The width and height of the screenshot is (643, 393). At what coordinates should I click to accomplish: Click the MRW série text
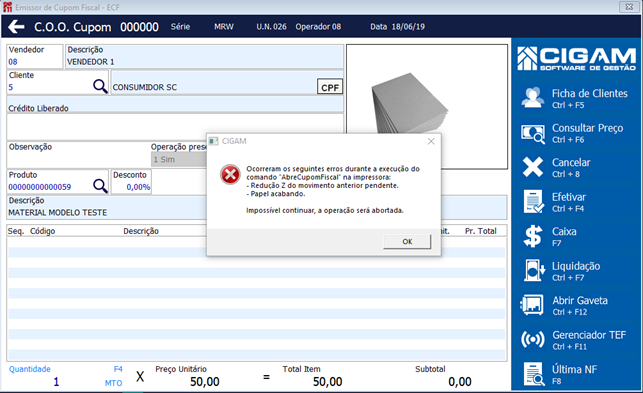tap(224, 27)
